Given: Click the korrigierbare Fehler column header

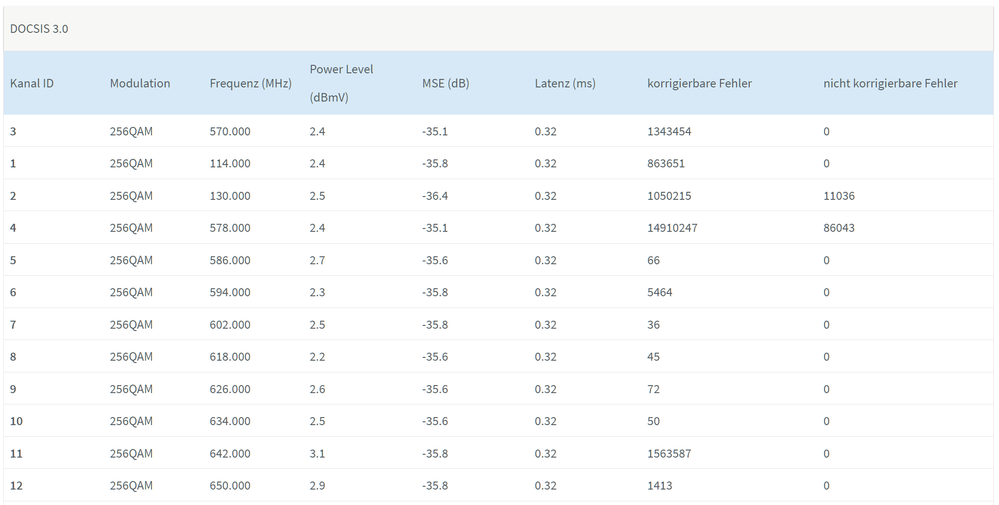Looking at the screenshot, I should point(700,83).
